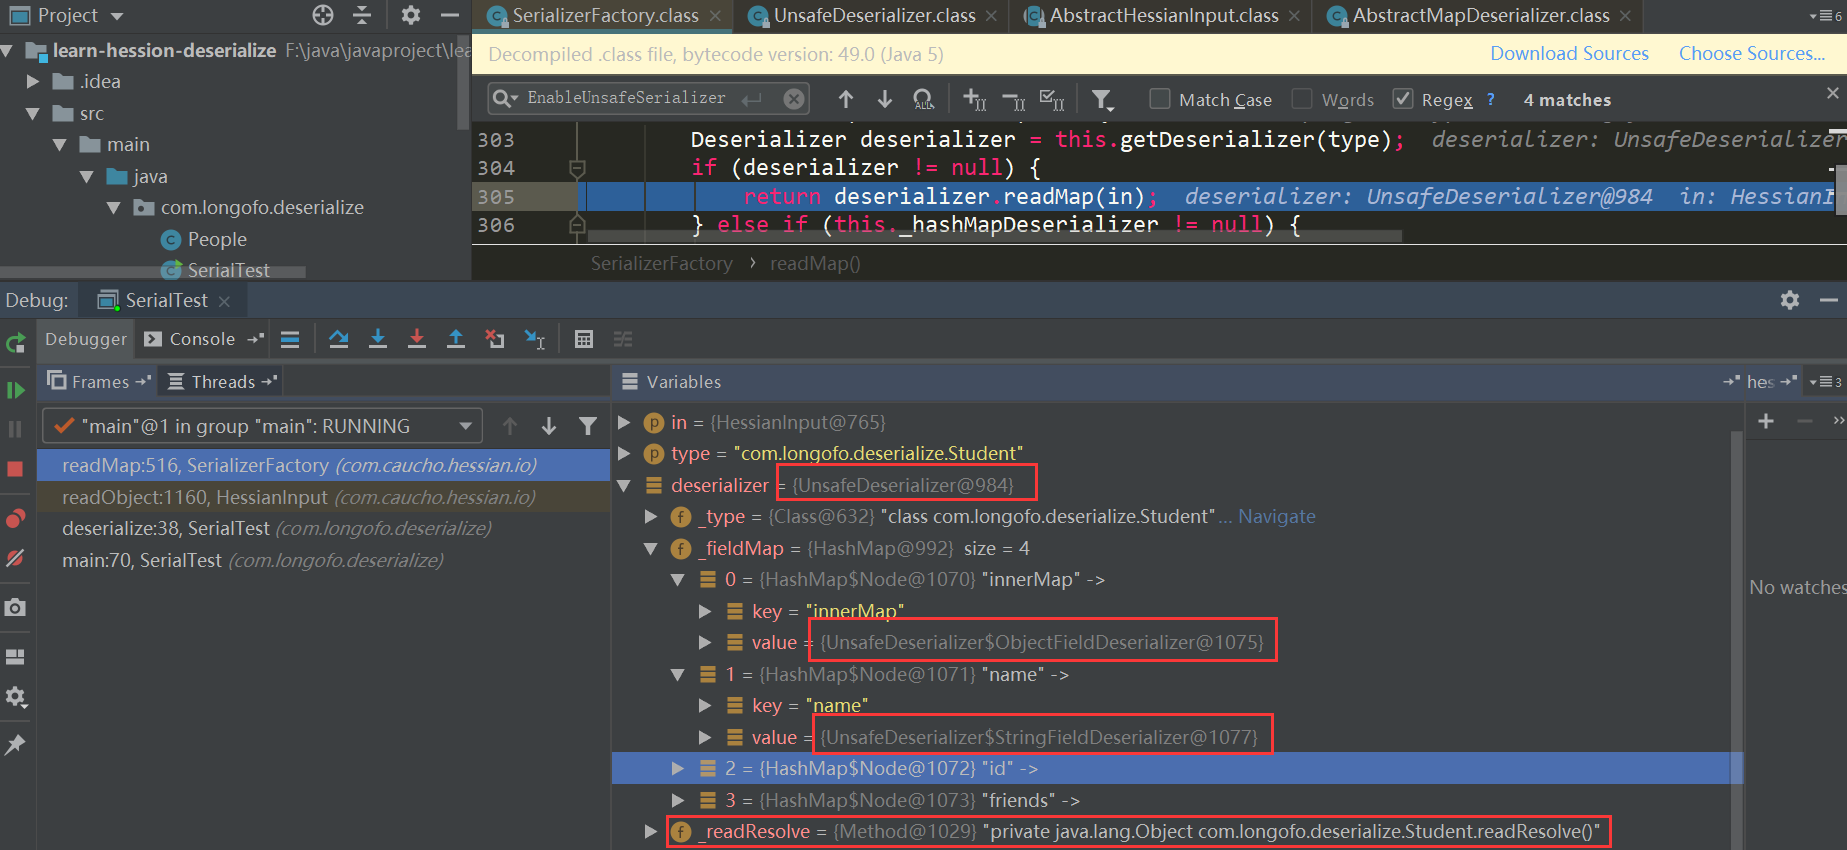Uncheck the Regex checkbox
The image size is (1847, 850).
coord(1403,99)
